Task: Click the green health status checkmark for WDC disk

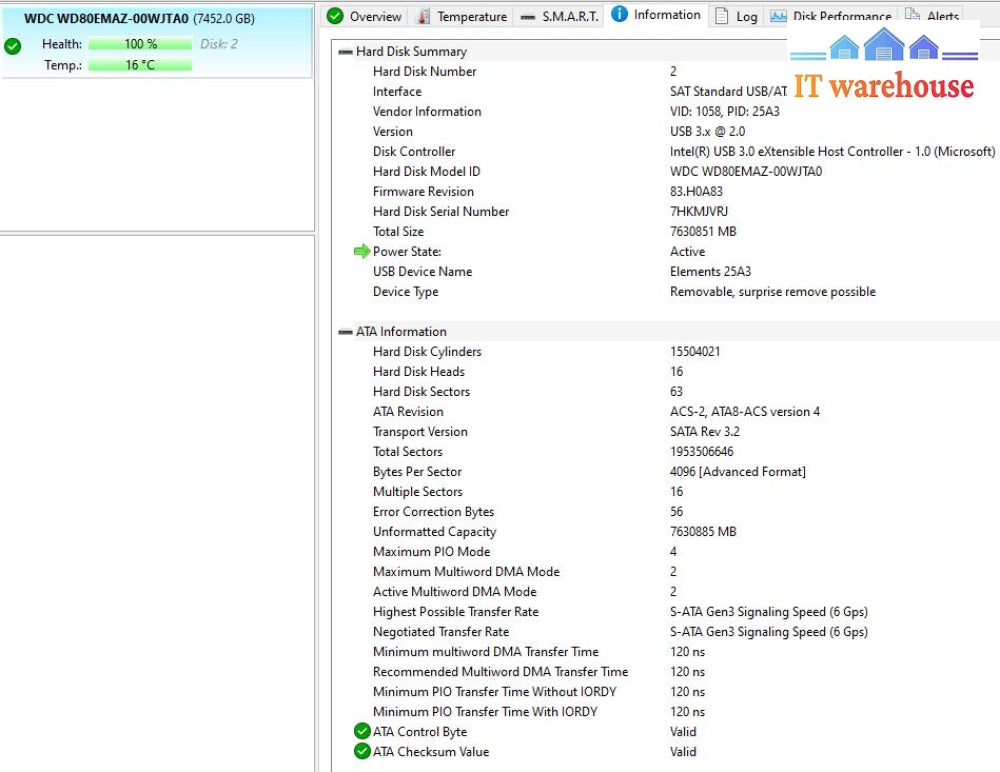Action: tap(12, 45)
